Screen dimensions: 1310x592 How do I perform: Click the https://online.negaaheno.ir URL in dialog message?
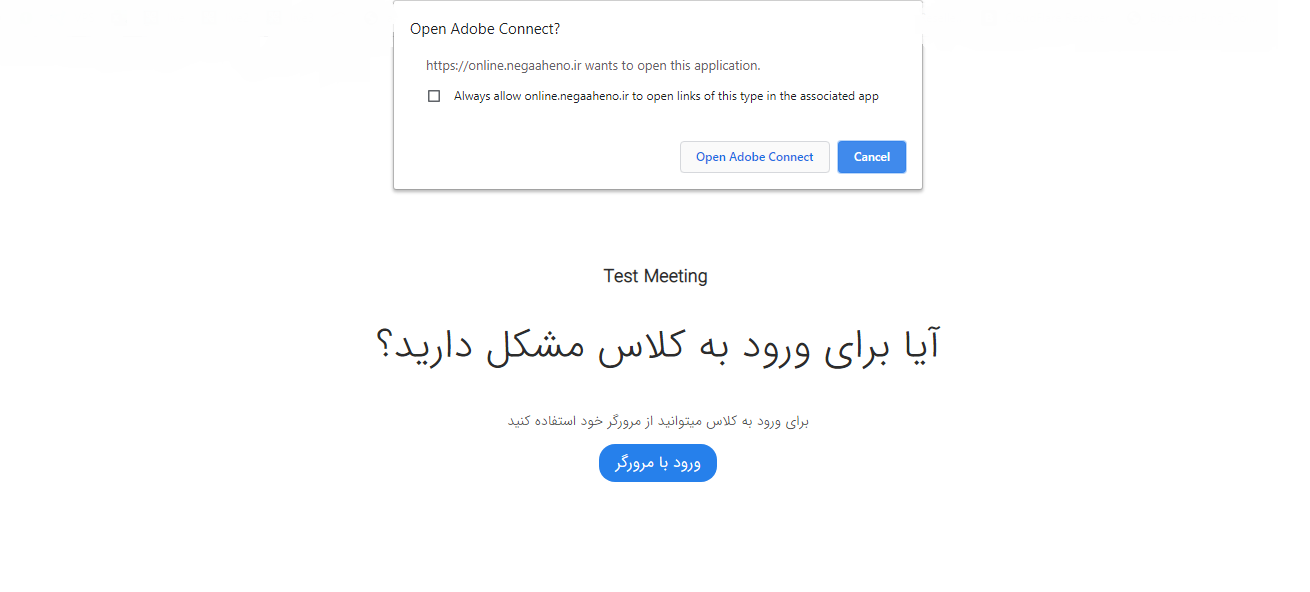[503, 66]
